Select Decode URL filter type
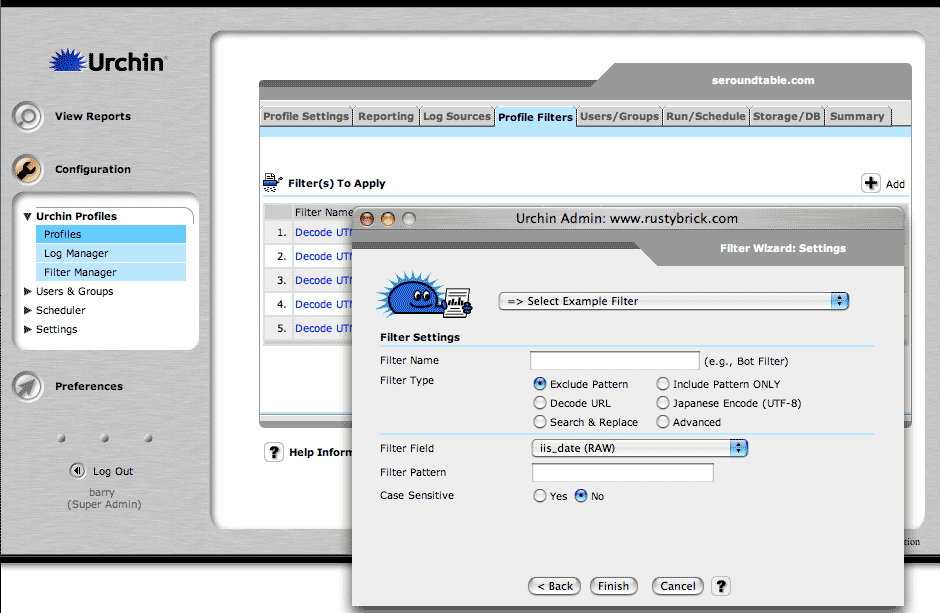The height and width of the screenshot is (613, 940). (x=540, y=403)
